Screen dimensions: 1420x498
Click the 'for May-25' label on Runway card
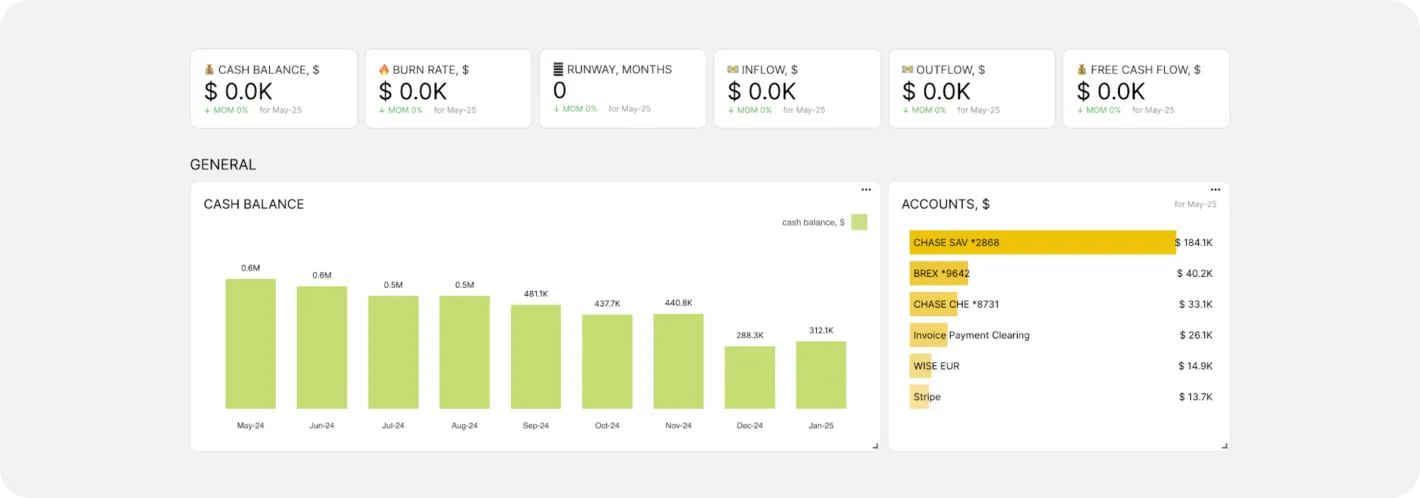pos(630,109)
